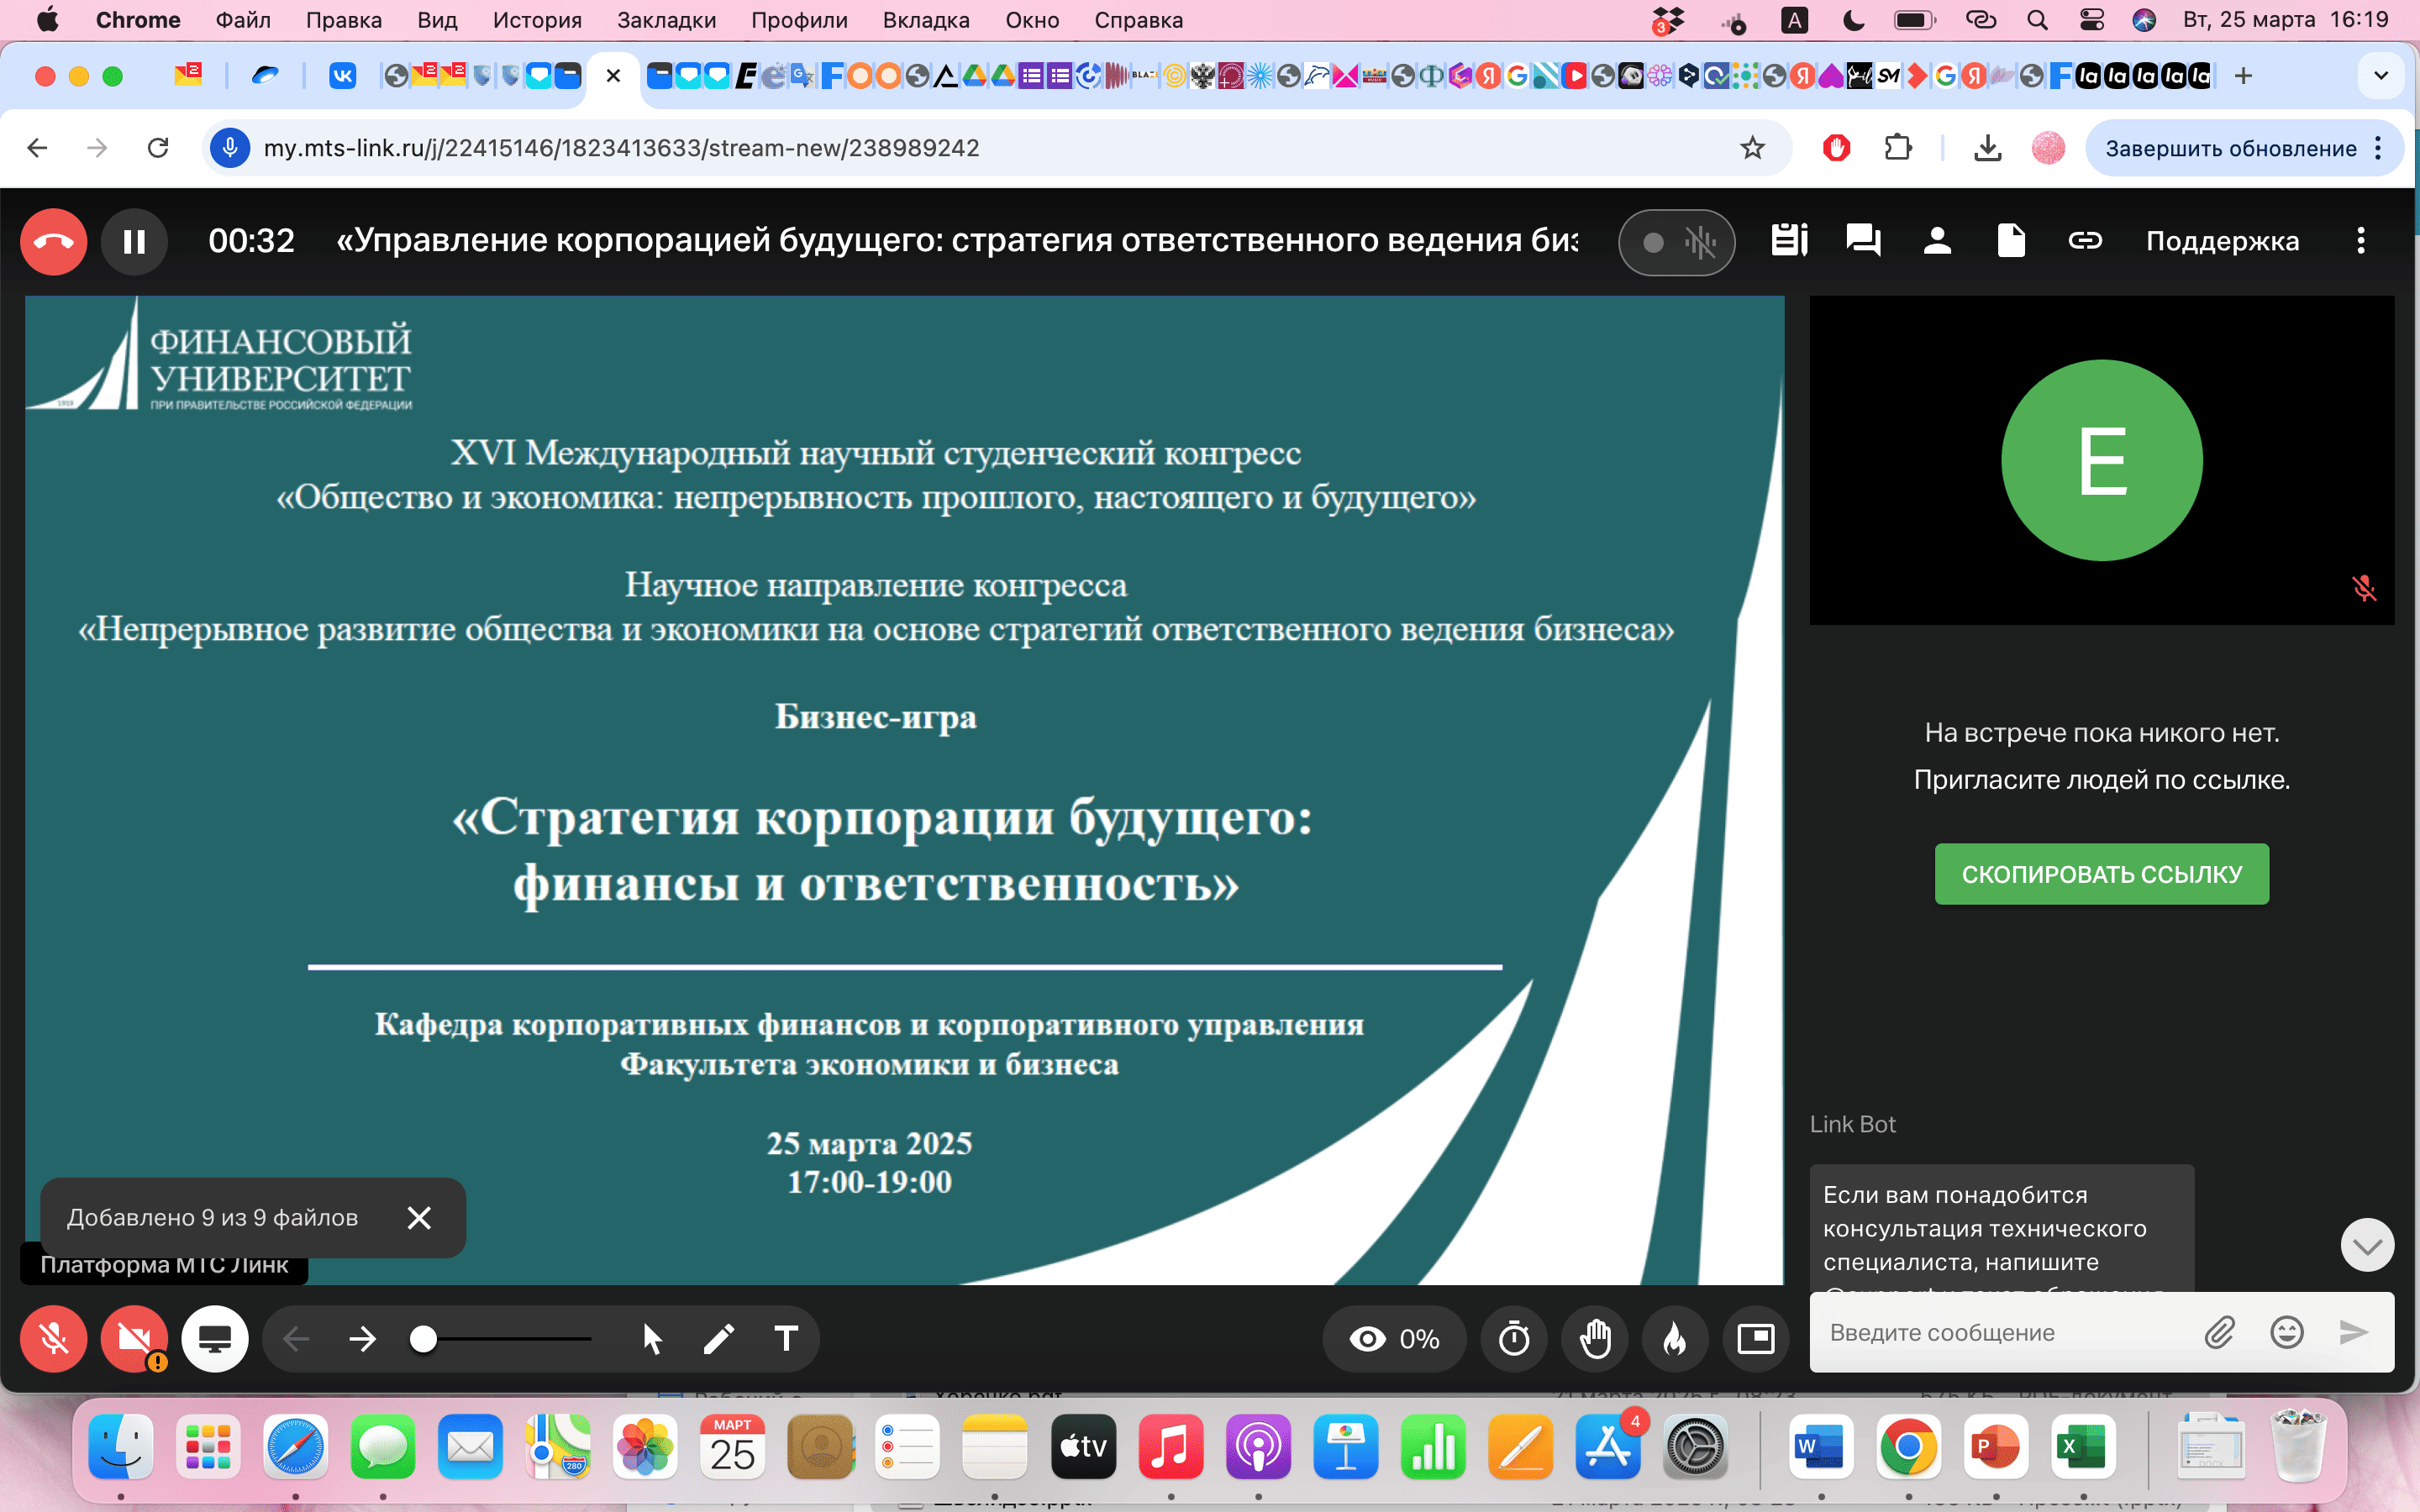This screenshot has width=2420, height=1512.
Task: Open a new browser tab
Action: click(2243, 76)
